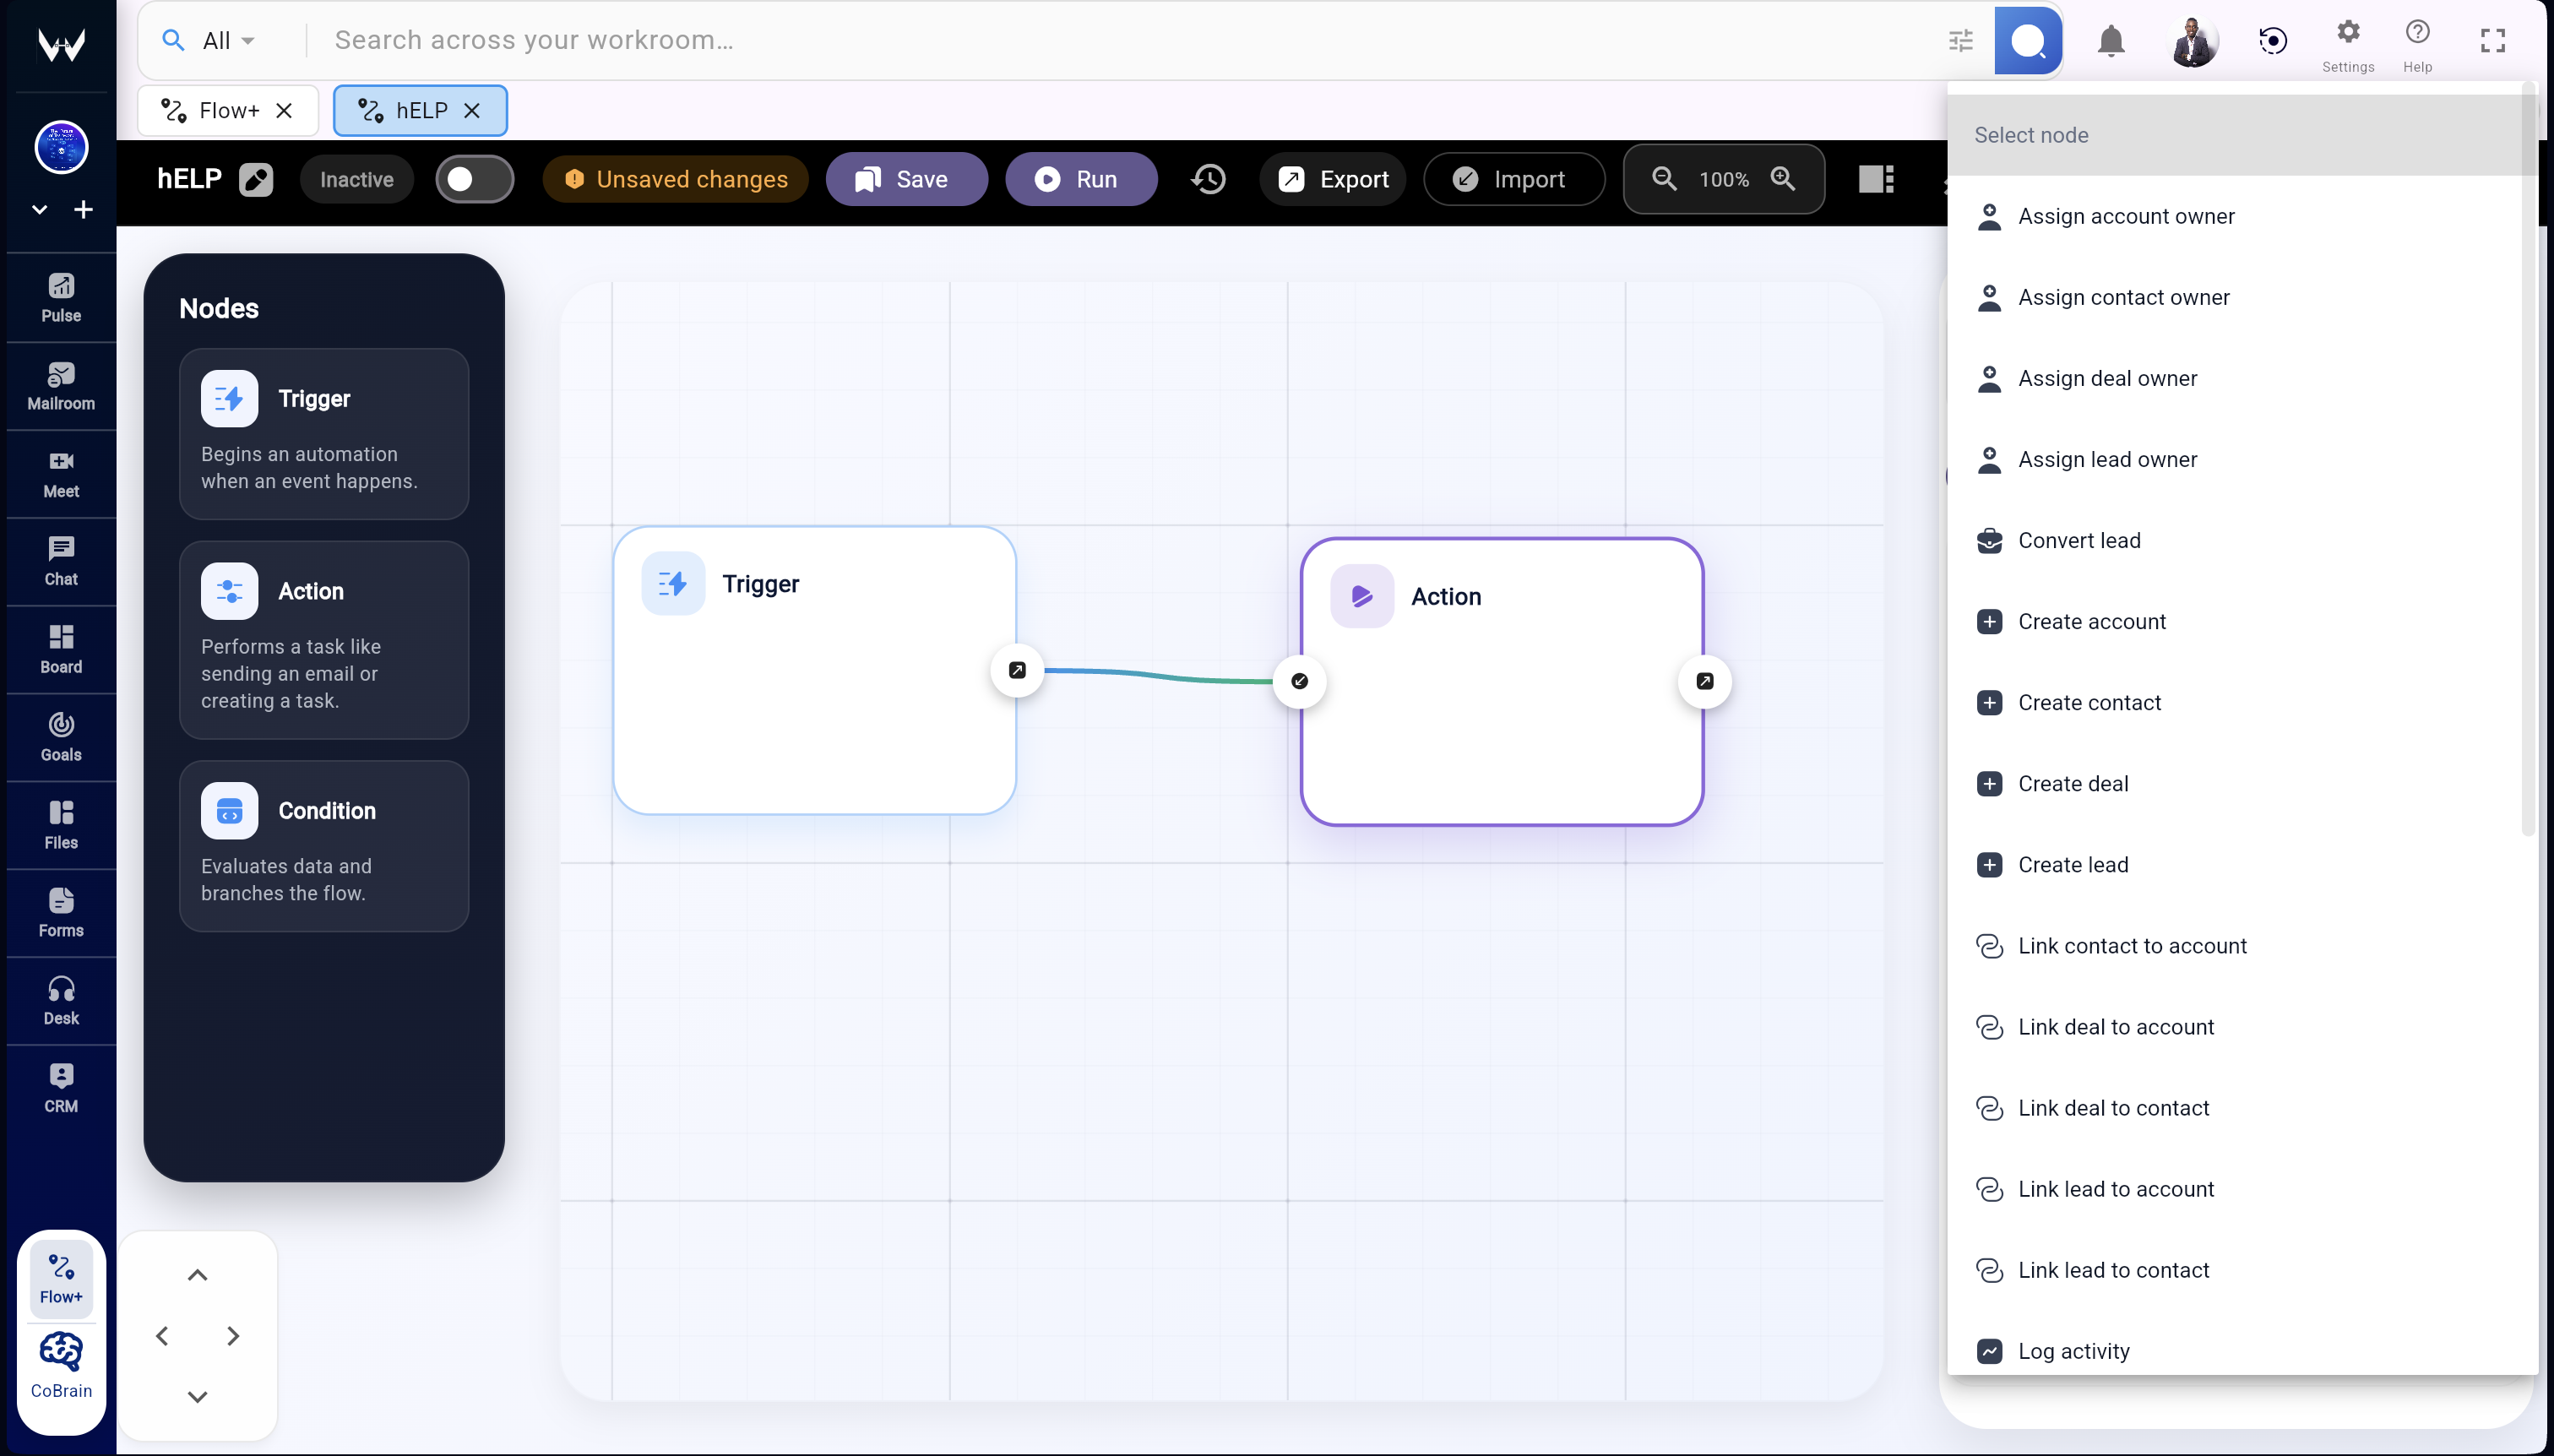Screen dimensions: 2554x1456
Task: Open the Chat module
Action: coord(60,561)
